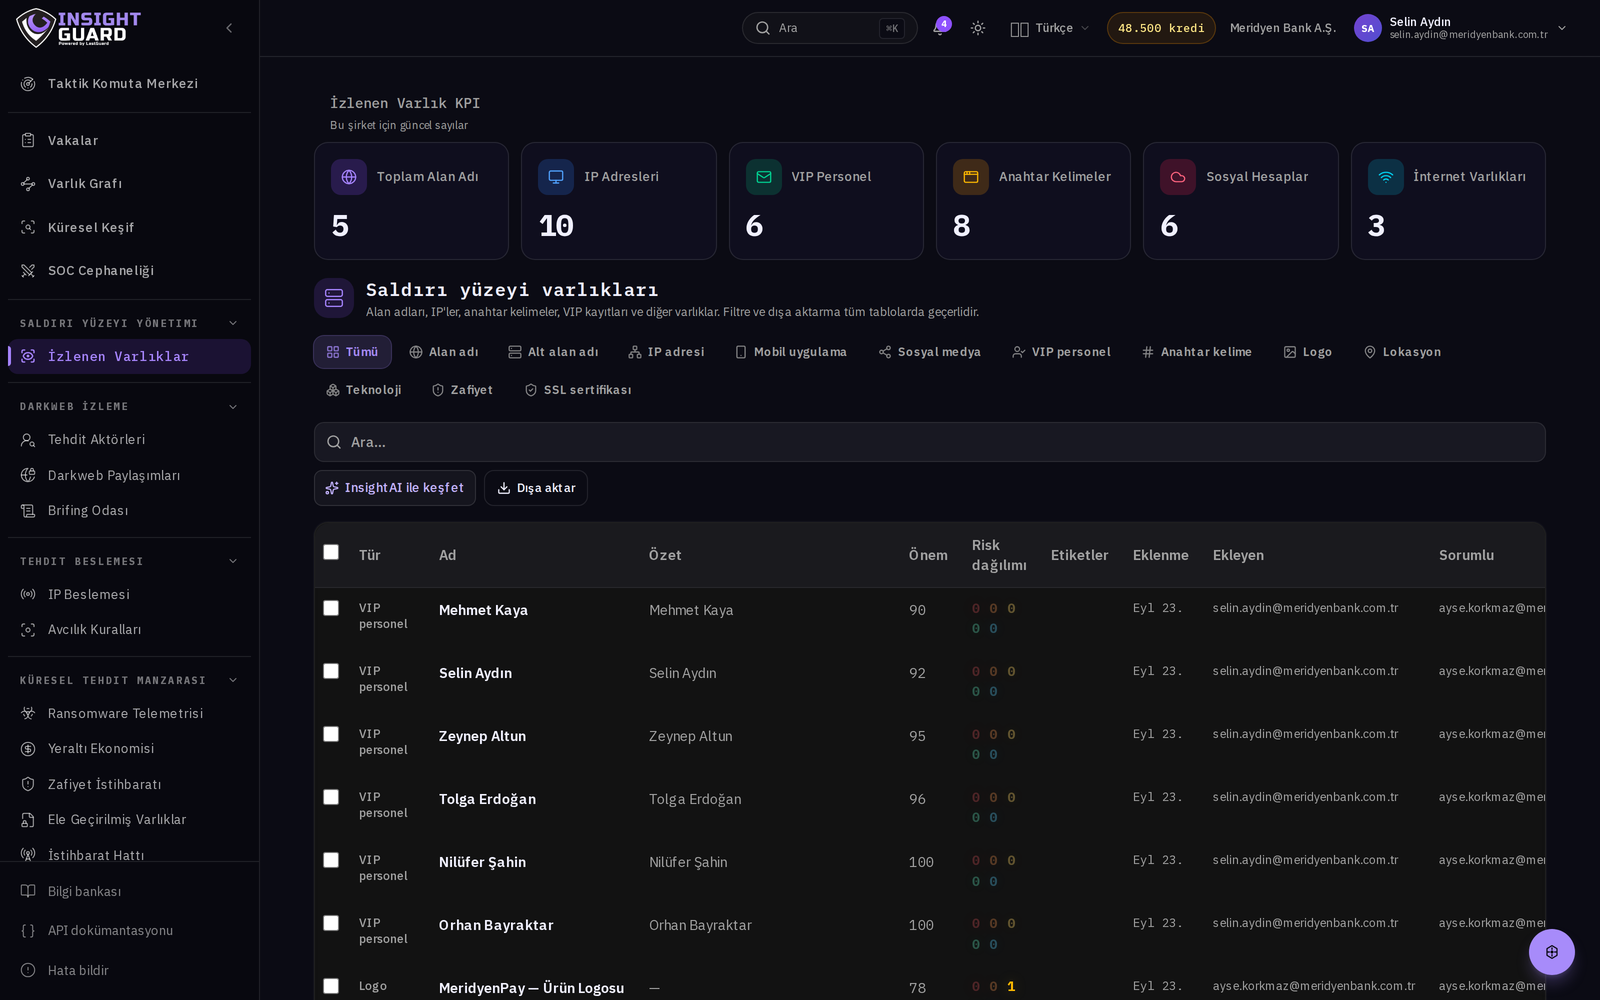Check the Nilüfer Şahin row
The width and height of the screenshot is (1600, 1000).
tap(331, 860)
